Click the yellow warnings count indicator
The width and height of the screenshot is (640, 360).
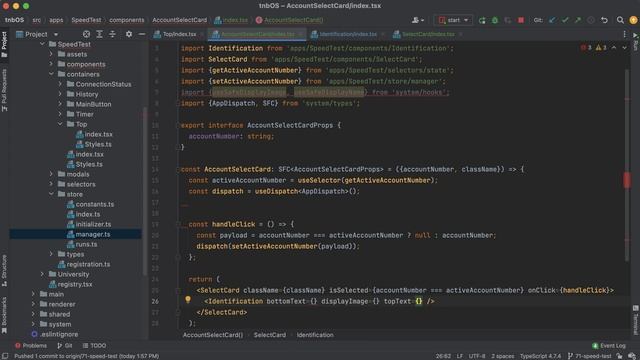click(x=601, y=48)
